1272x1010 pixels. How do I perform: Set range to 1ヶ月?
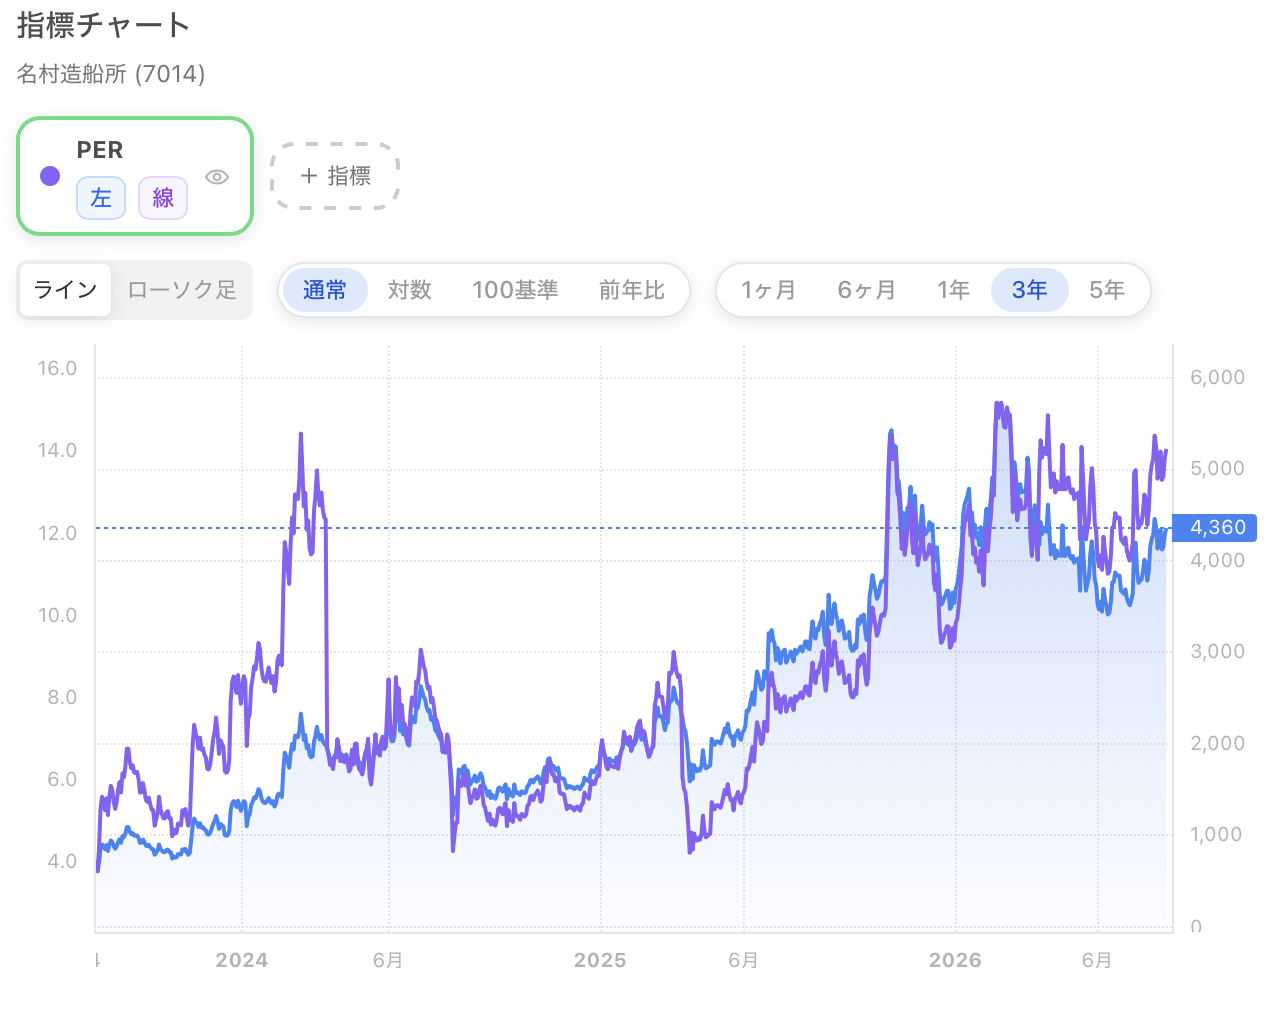(x=768, y=290)
